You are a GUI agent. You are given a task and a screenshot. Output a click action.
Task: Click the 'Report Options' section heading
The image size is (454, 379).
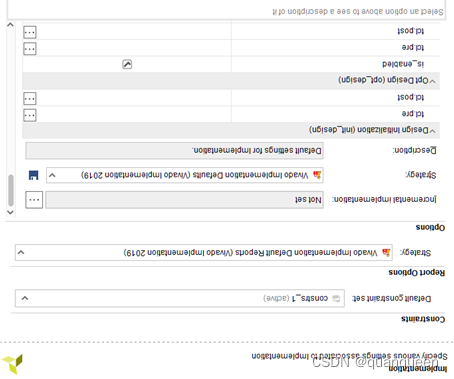[417, 273]
